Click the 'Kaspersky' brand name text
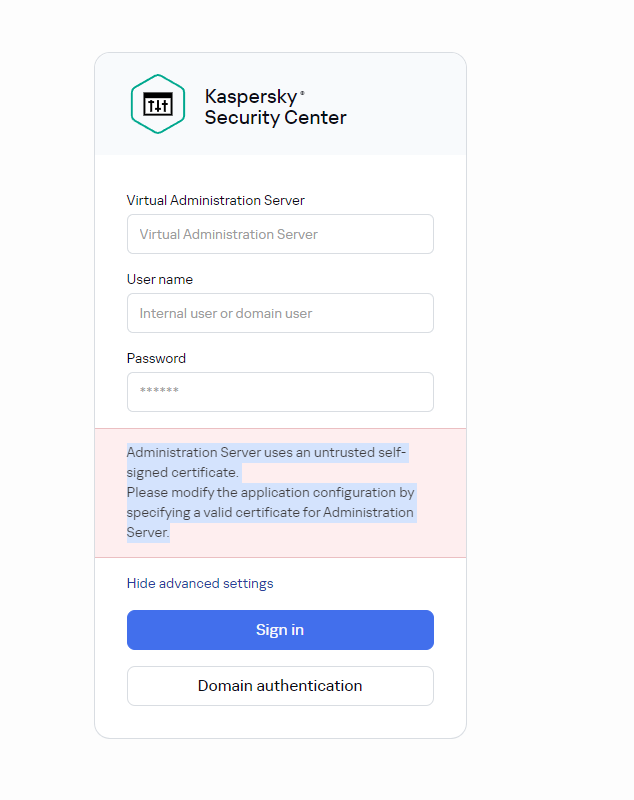The width and height of the screenshot is (634, 800). (x=251, y=97)
